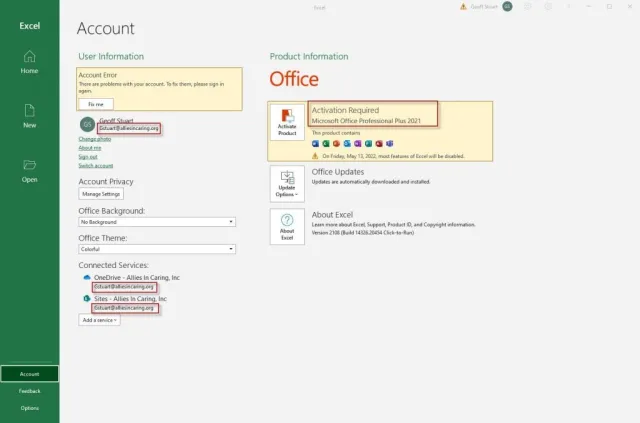Click the Teams icon in product list
The image size is (640, 423).
pos(390,143)
